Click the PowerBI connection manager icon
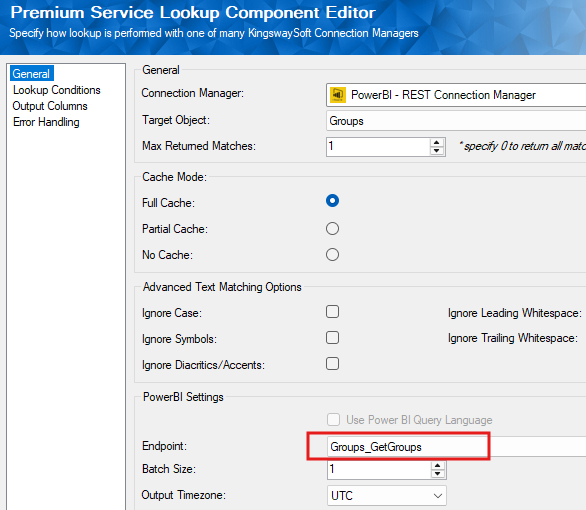Image resolution: width=586 pixels, height=510 pixels. point(337,95)
